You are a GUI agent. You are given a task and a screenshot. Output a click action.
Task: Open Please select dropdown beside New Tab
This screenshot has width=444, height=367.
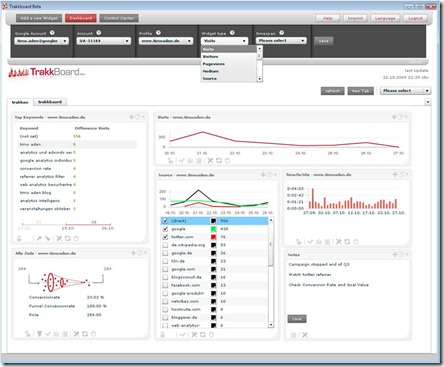click(406, 91)
